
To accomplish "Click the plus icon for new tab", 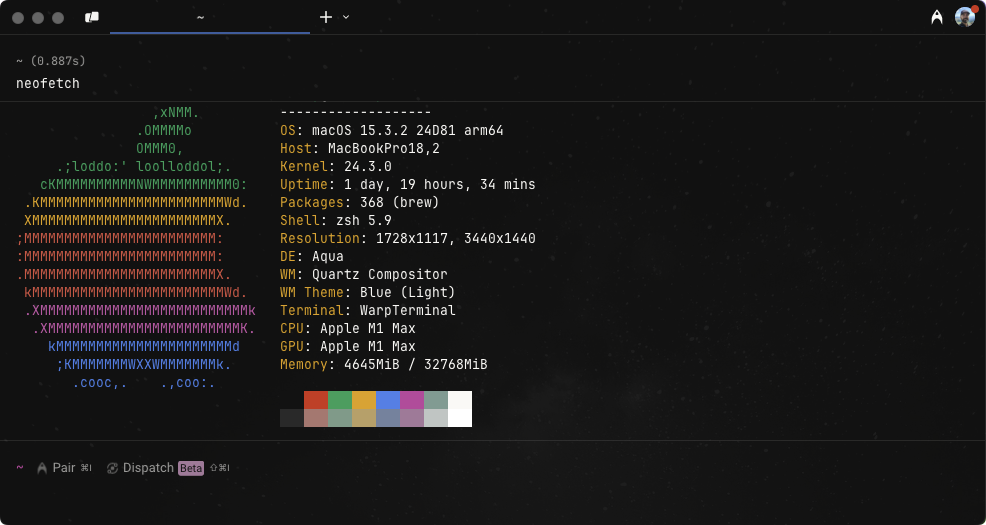I will (x=326, y=17).
